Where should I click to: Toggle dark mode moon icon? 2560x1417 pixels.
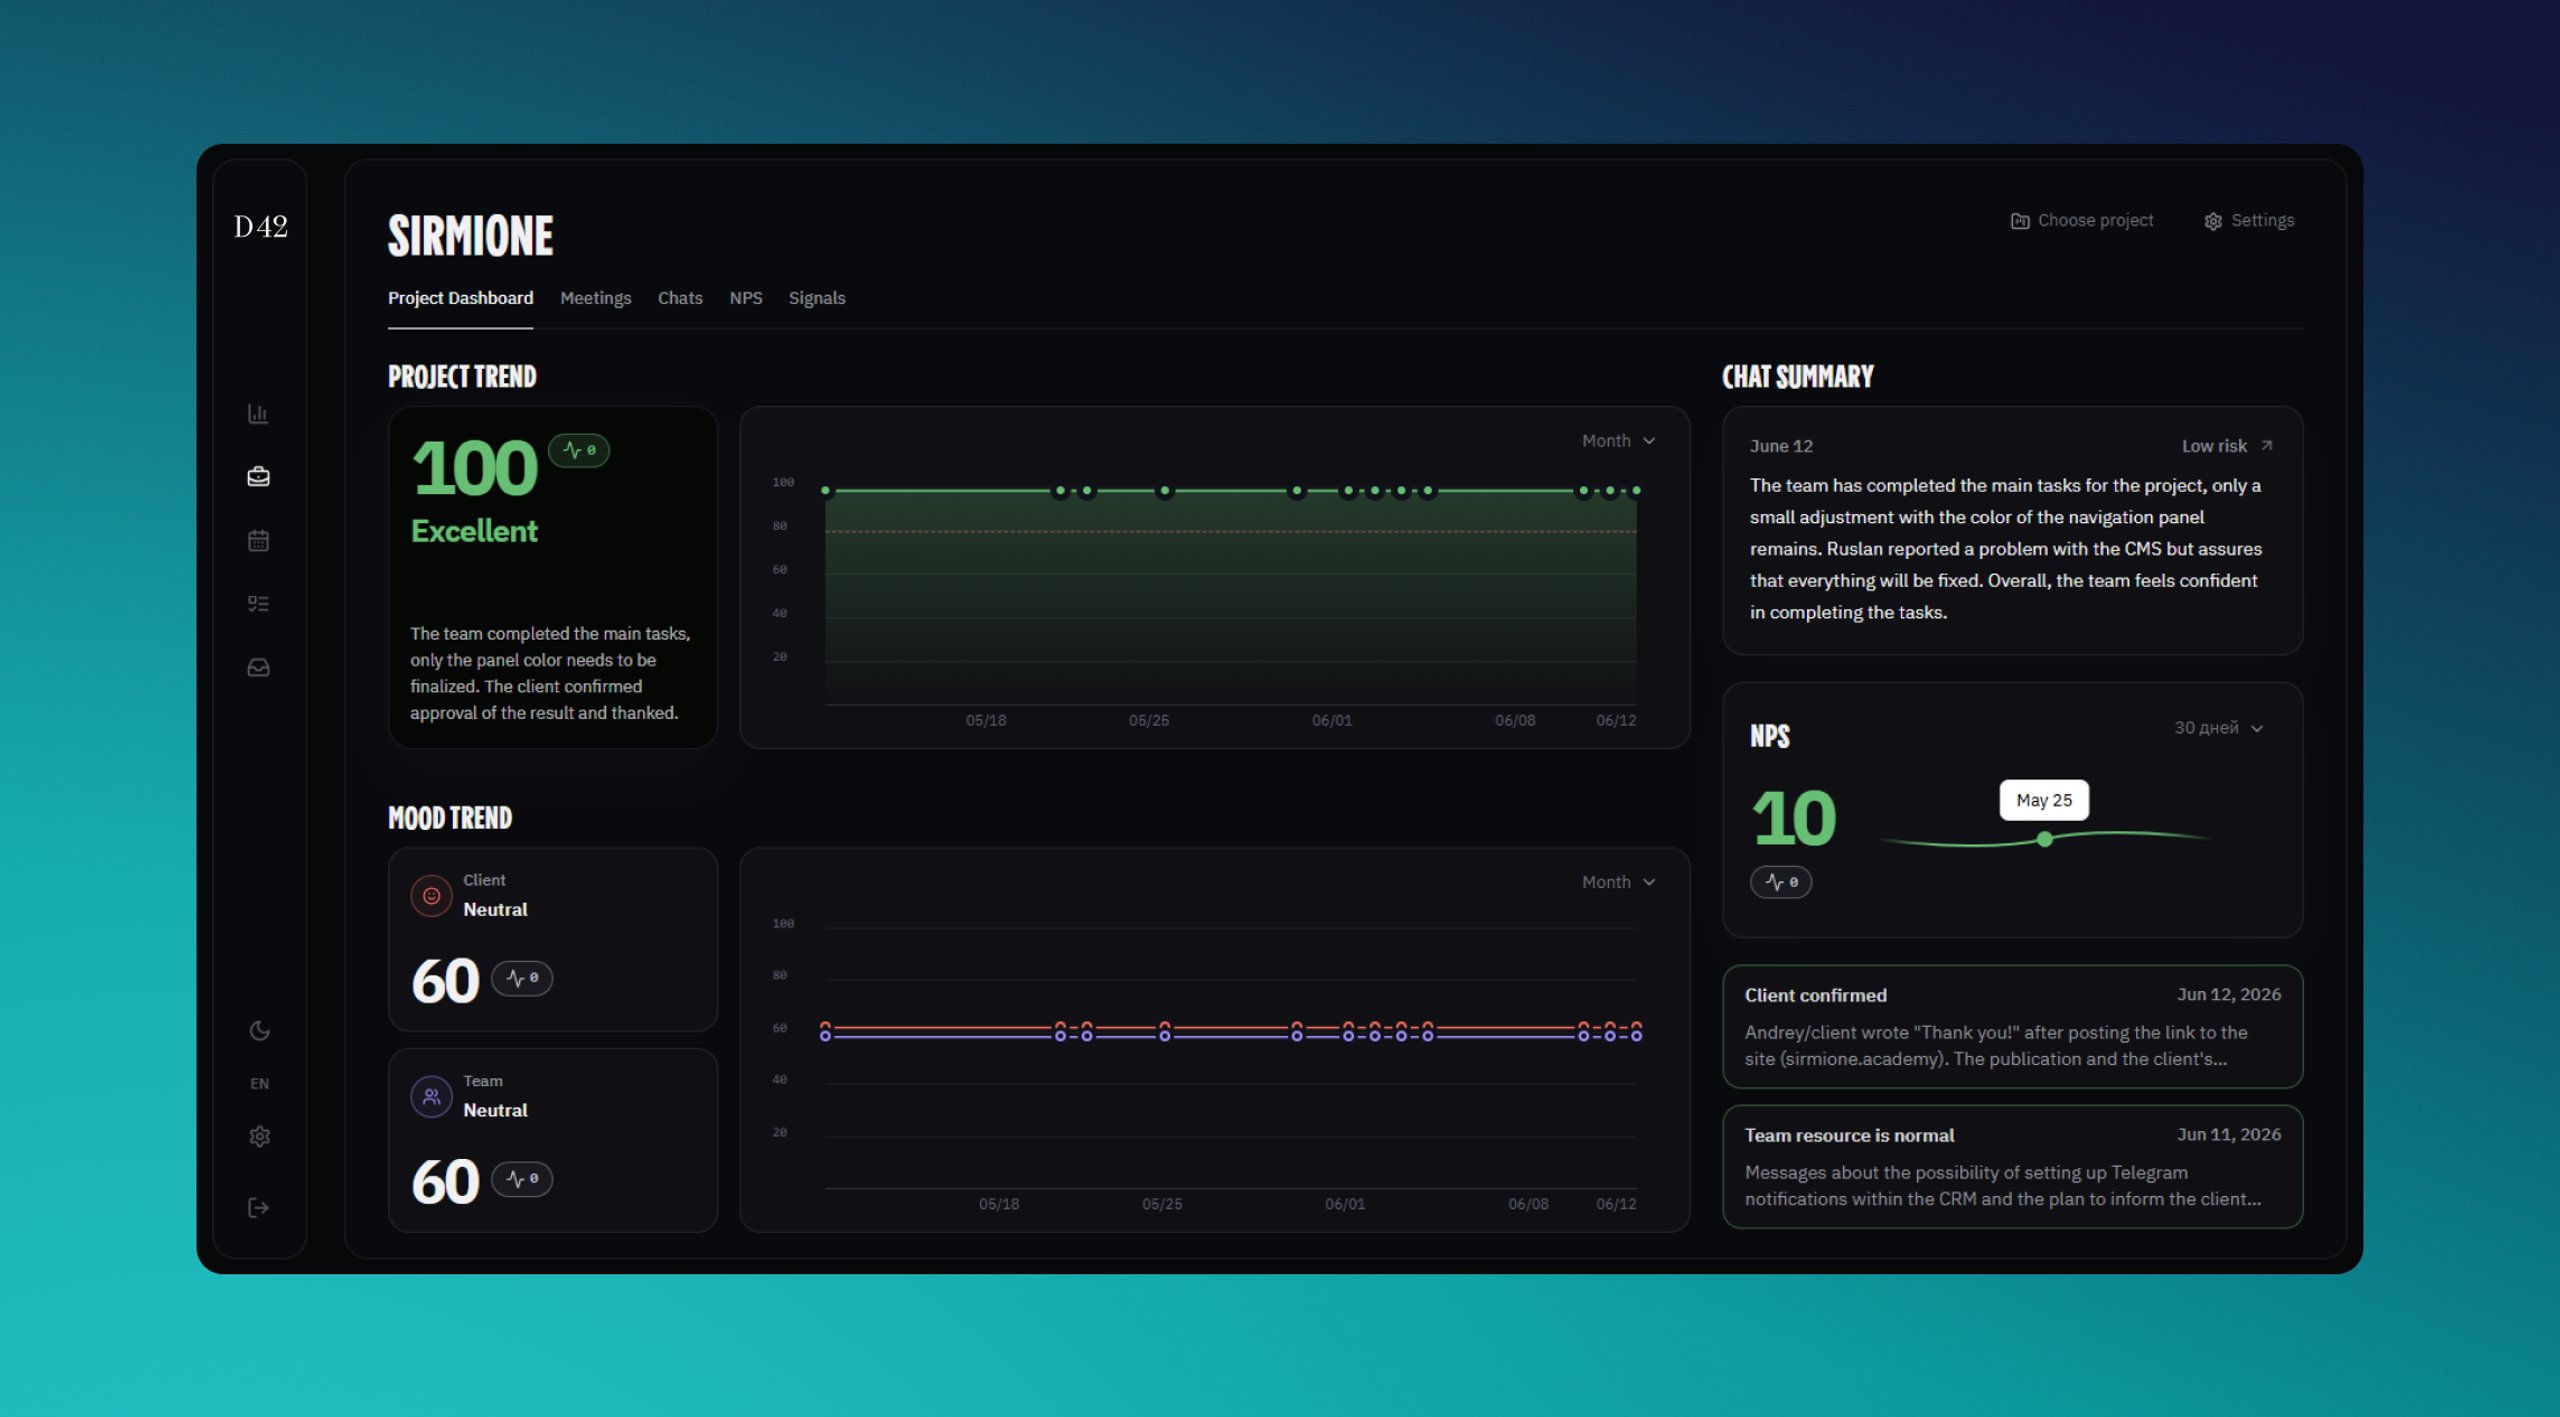pyautogui.click(x=259, y=1030)
